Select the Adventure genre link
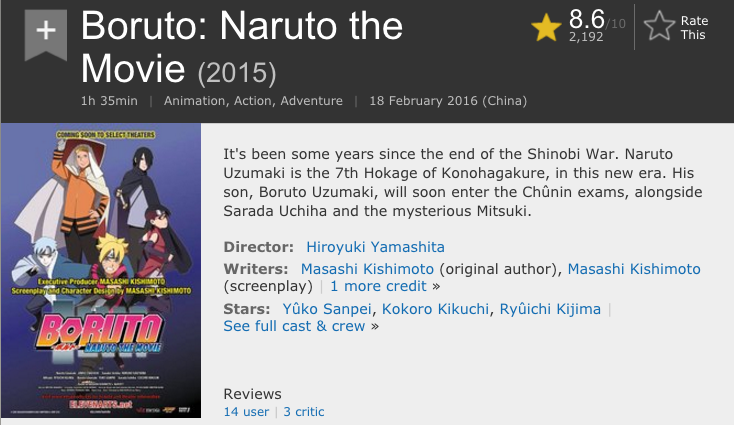734x425 pixels. click(x=311, y=101)
